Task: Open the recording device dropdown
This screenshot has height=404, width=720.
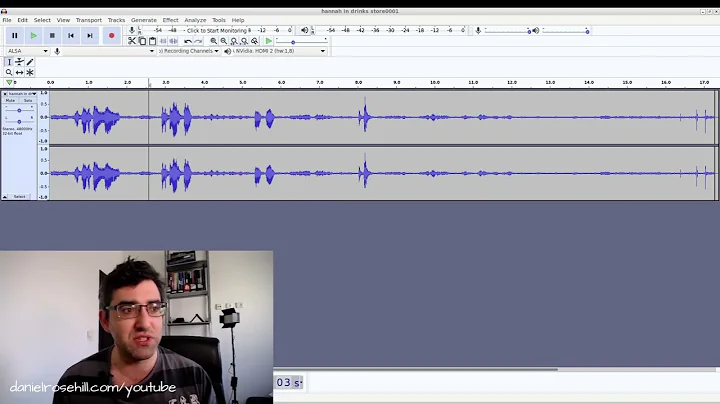Action: [x=109, y=51]
